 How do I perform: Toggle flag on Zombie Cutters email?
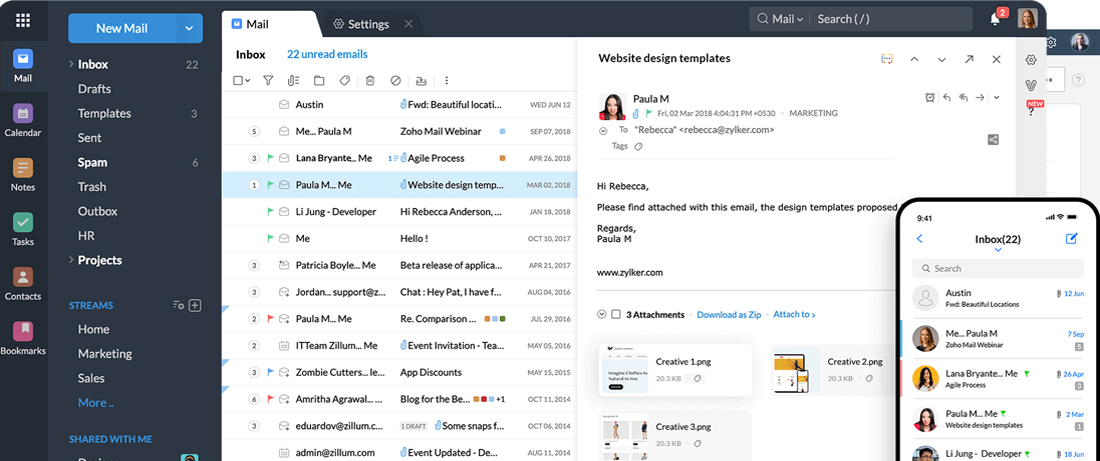point(269,372)
